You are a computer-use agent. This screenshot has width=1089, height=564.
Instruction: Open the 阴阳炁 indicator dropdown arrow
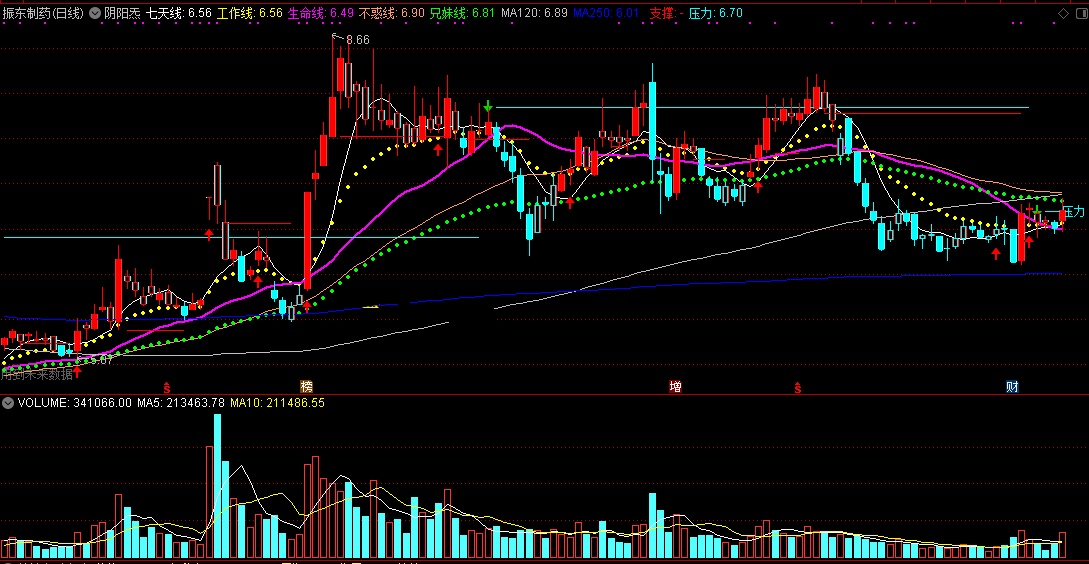(94, 13)
